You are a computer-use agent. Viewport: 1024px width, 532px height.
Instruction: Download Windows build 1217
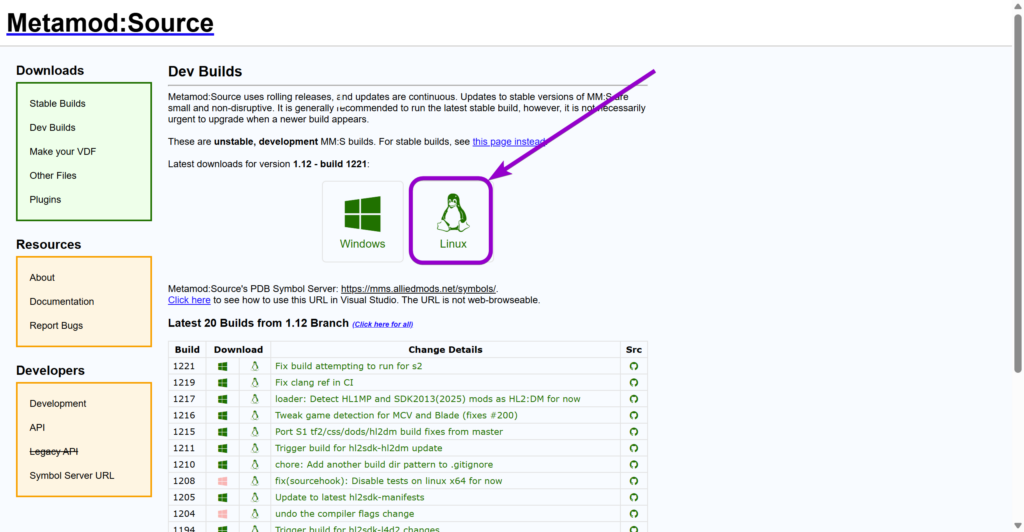click(x=223, y=399)
